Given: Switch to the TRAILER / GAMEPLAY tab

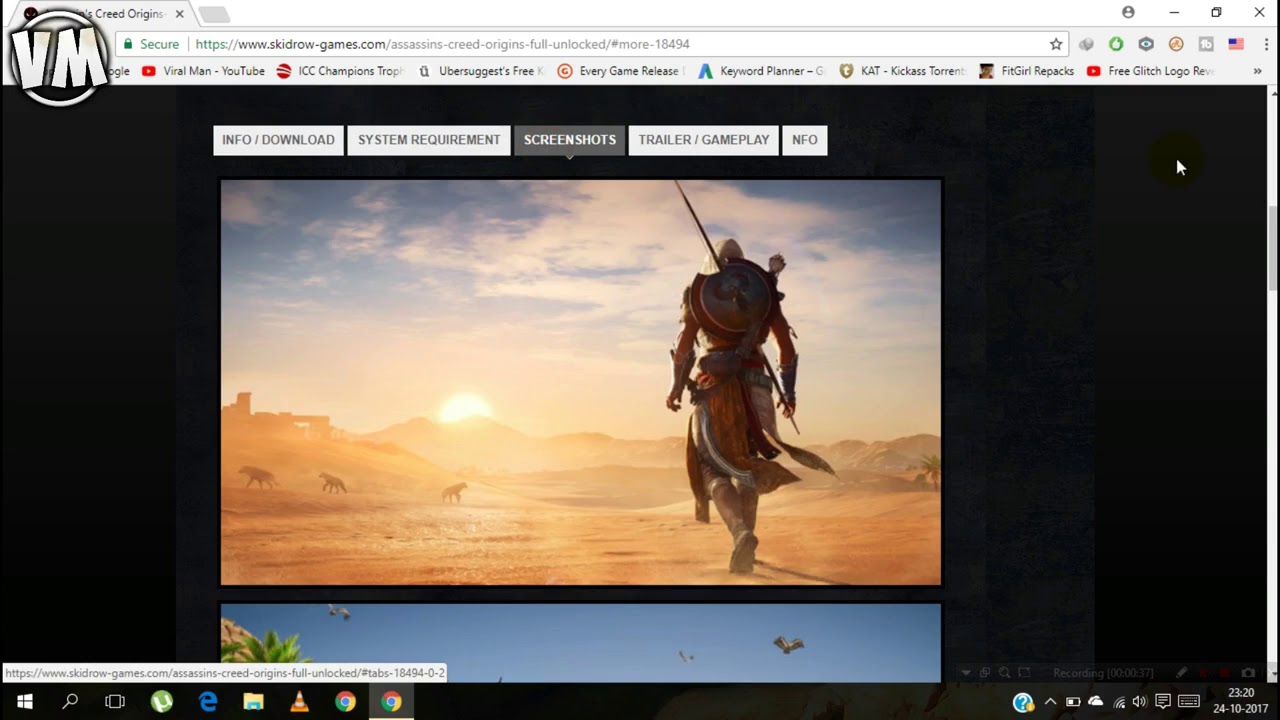Looking at the screenshot, I should click(x=704, y=140).
